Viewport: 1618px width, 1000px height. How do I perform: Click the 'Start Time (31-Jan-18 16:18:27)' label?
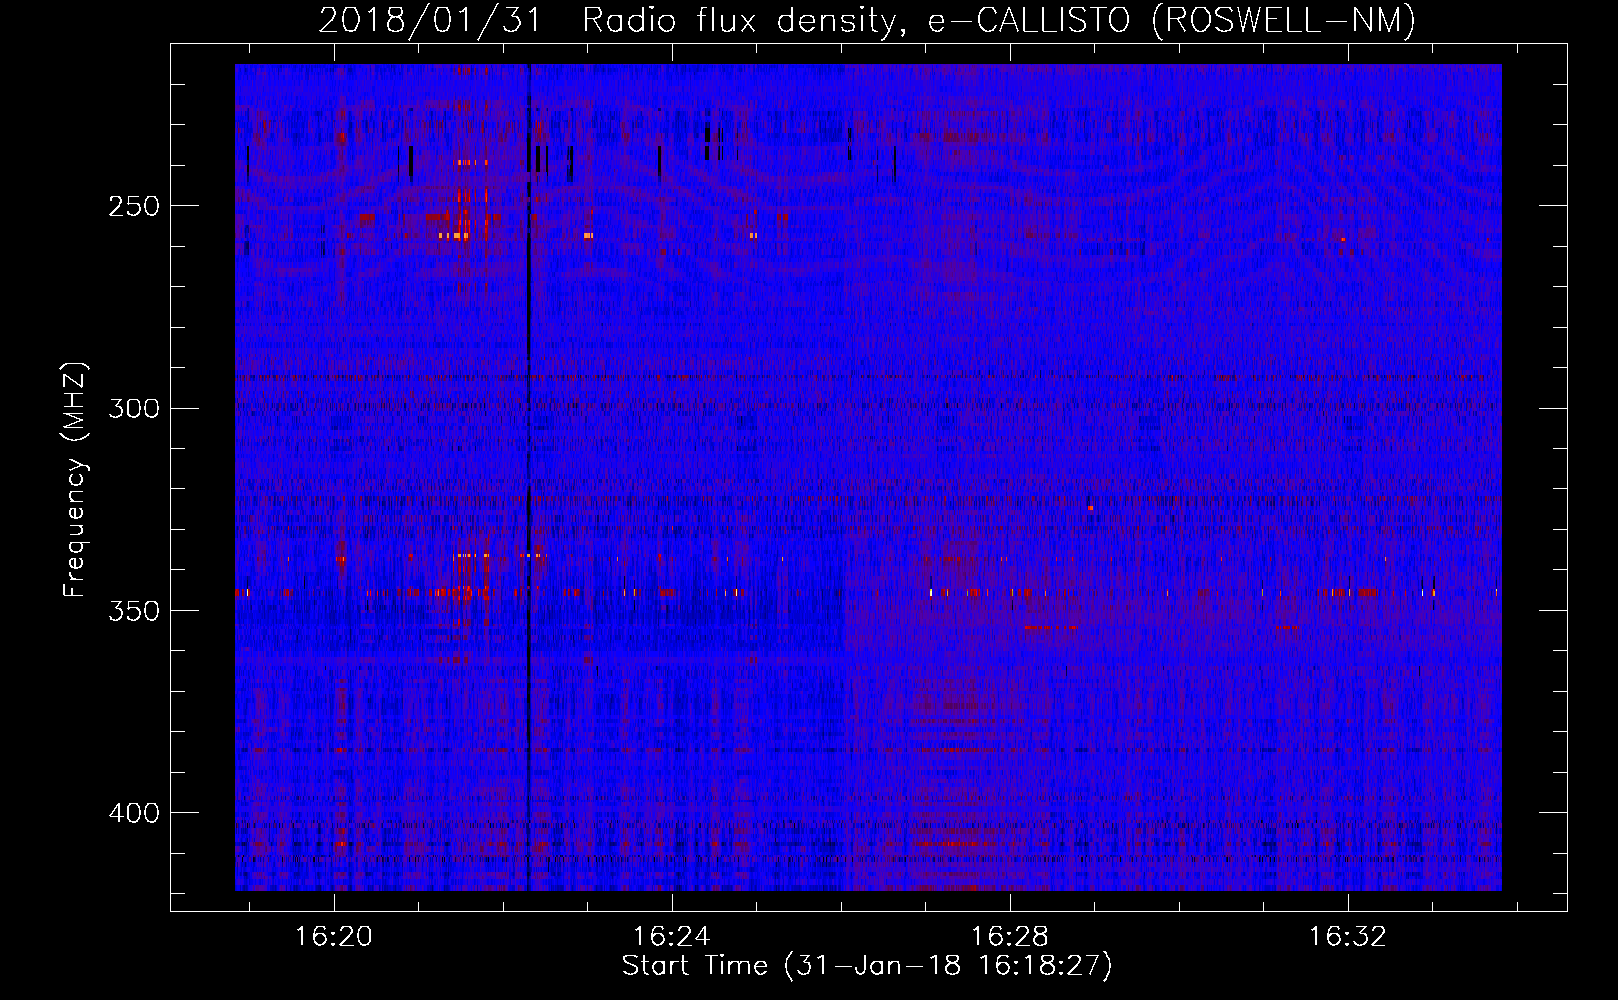pos(867,966)
